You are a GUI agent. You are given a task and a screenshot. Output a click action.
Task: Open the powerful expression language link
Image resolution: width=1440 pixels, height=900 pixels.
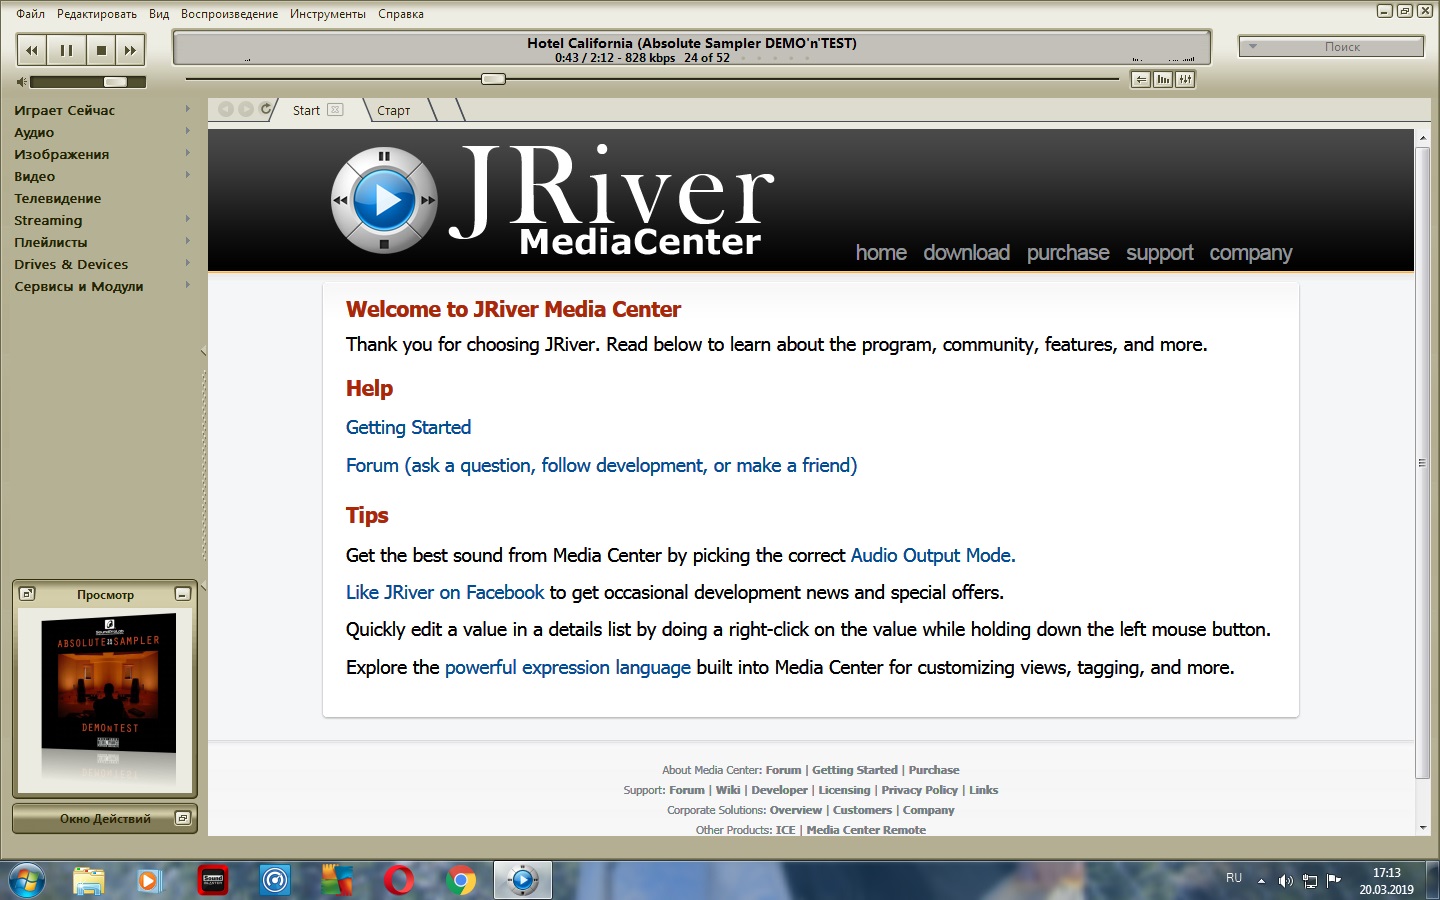pyautogui.click(x=567, y=667)
